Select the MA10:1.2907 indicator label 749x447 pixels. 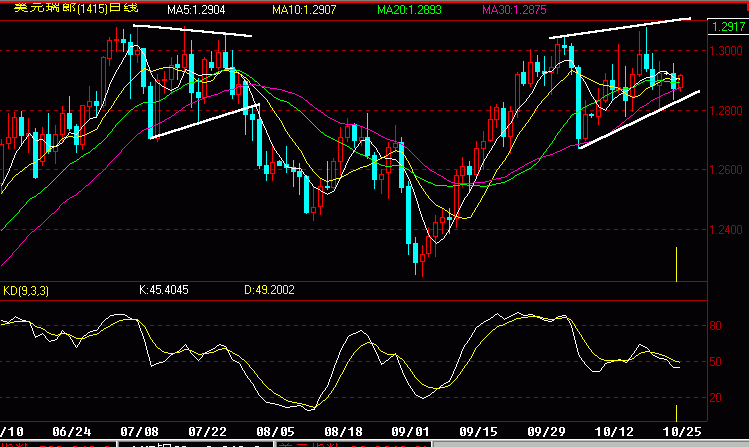(304, 10)
